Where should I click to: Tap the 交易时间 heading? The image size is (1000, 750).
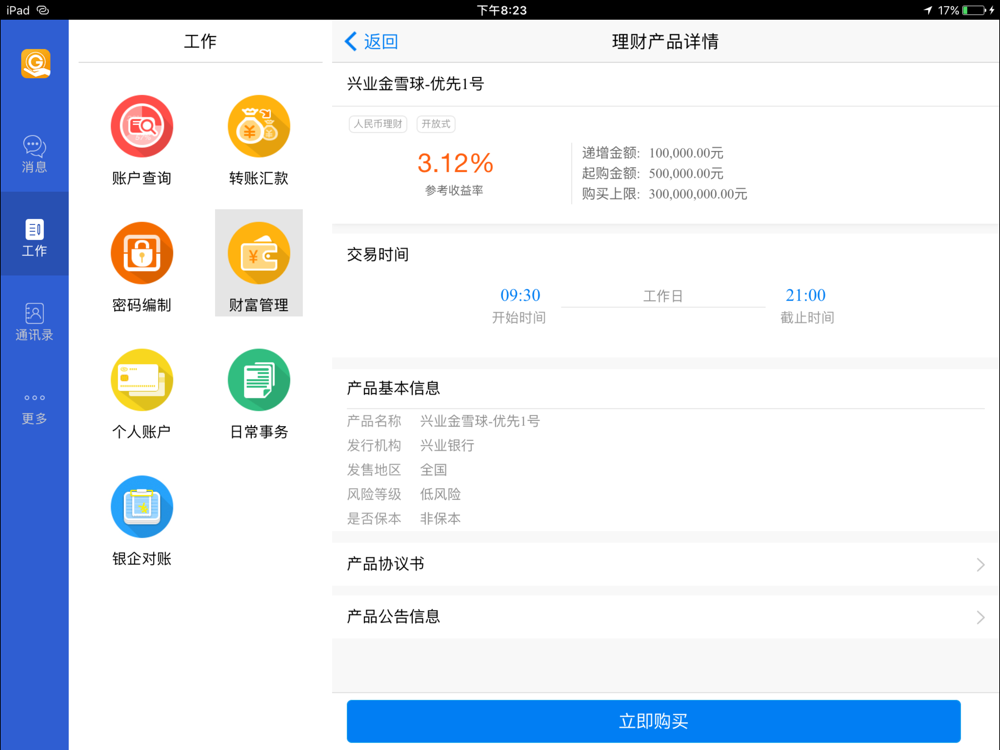pos(378,255)
